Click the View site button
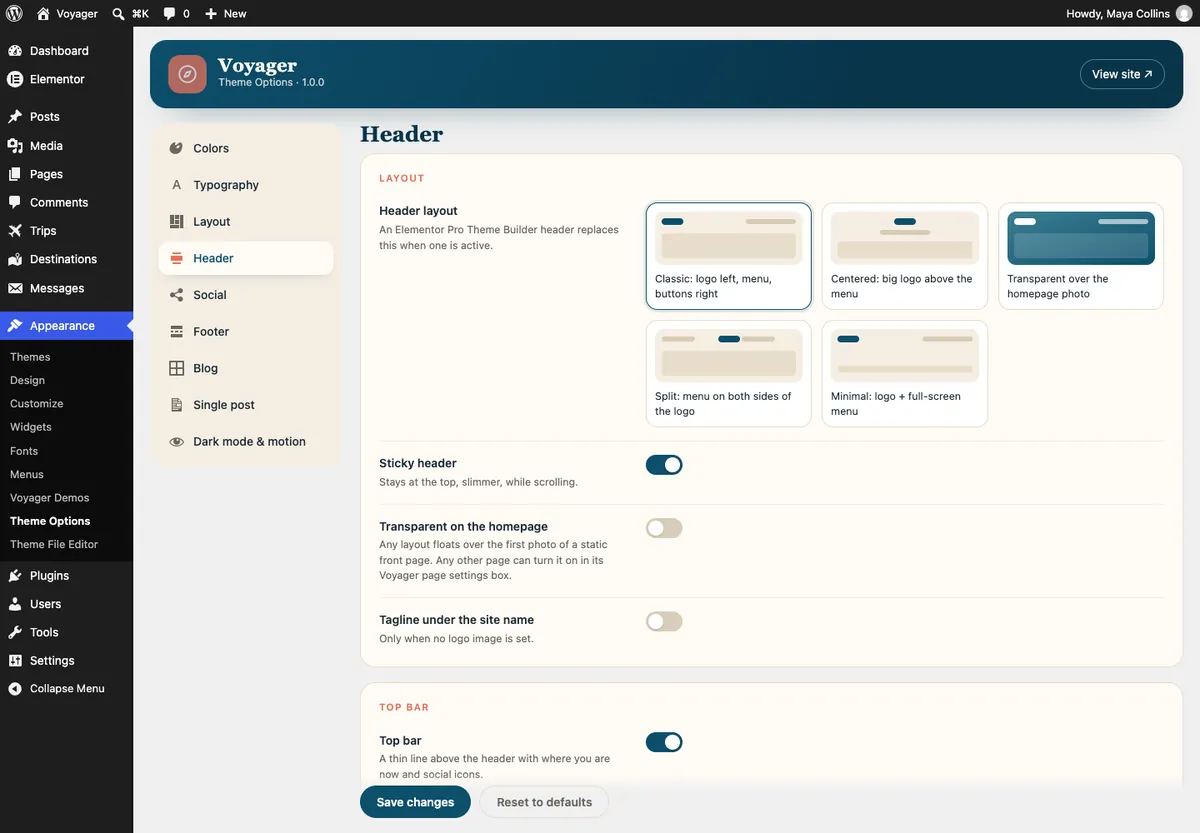This screenshot has width=1200, height=833. click(1122, 74)
